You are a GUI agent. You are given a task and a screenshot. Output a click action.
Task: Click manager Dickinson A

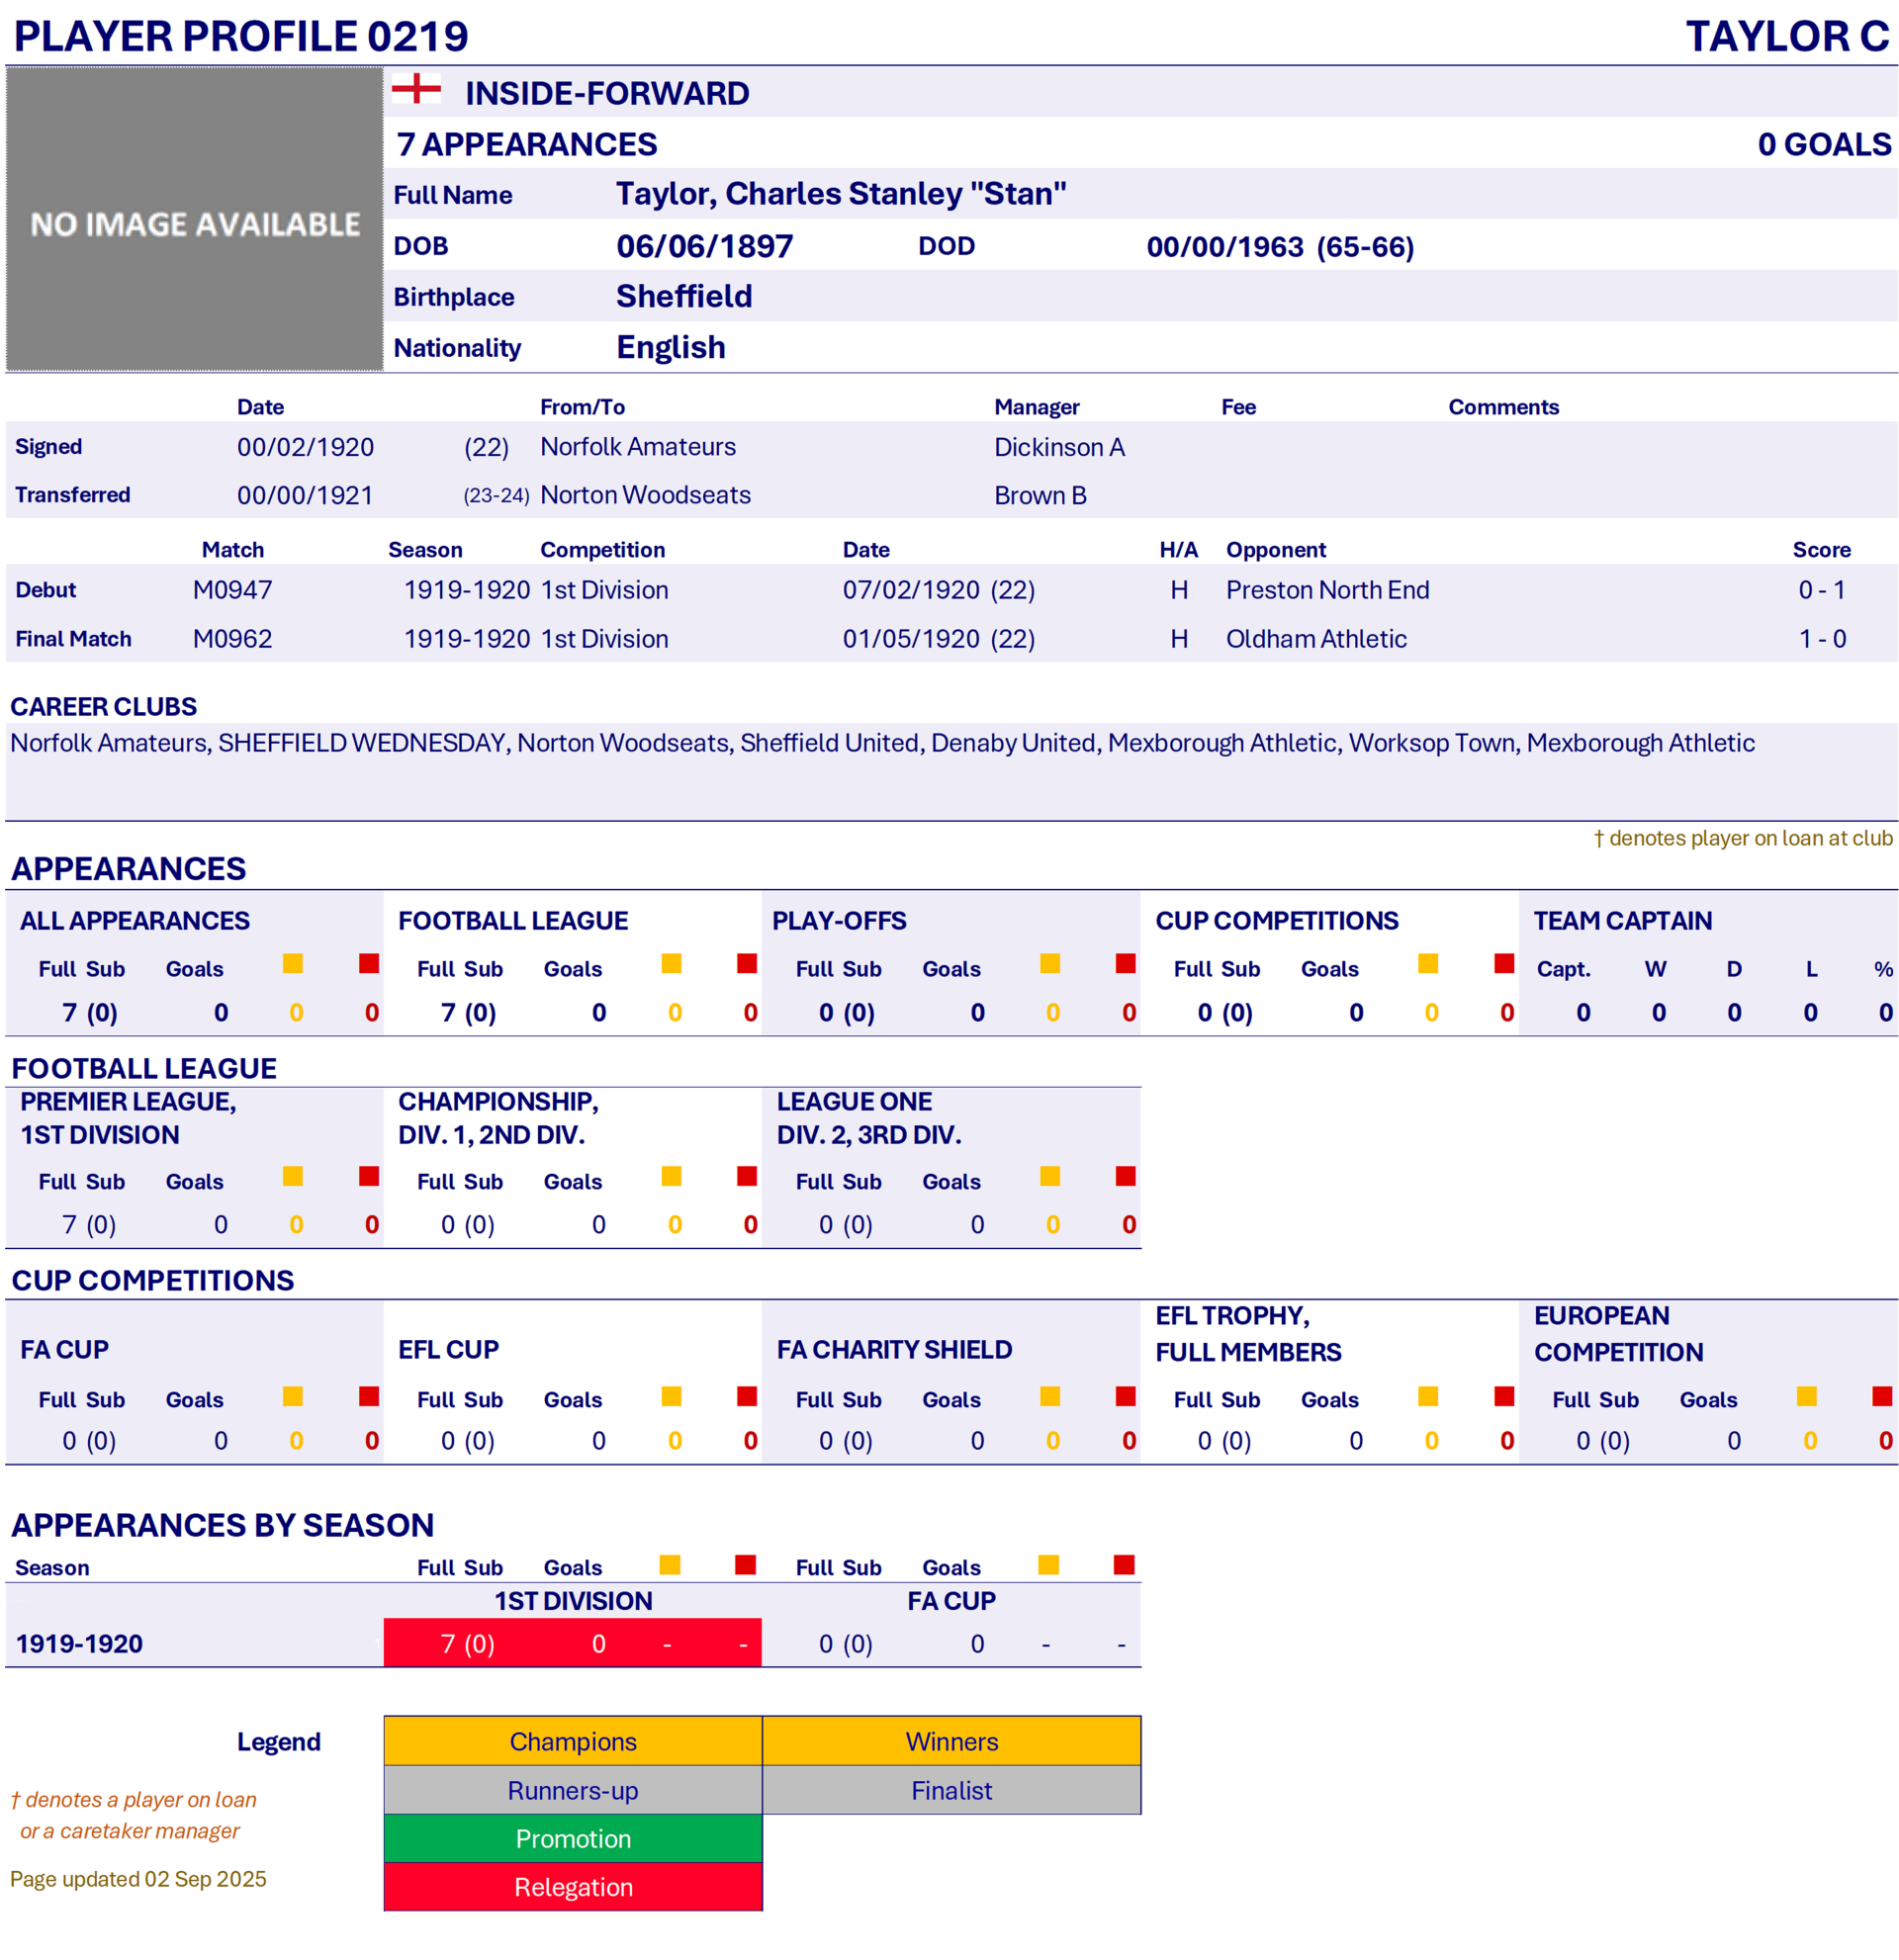(1059, 447)
